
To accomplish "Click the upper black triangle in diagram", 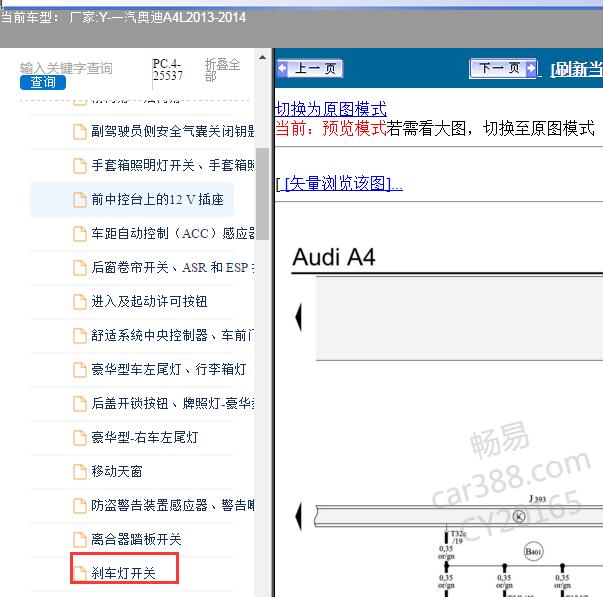I will point(298,317).
